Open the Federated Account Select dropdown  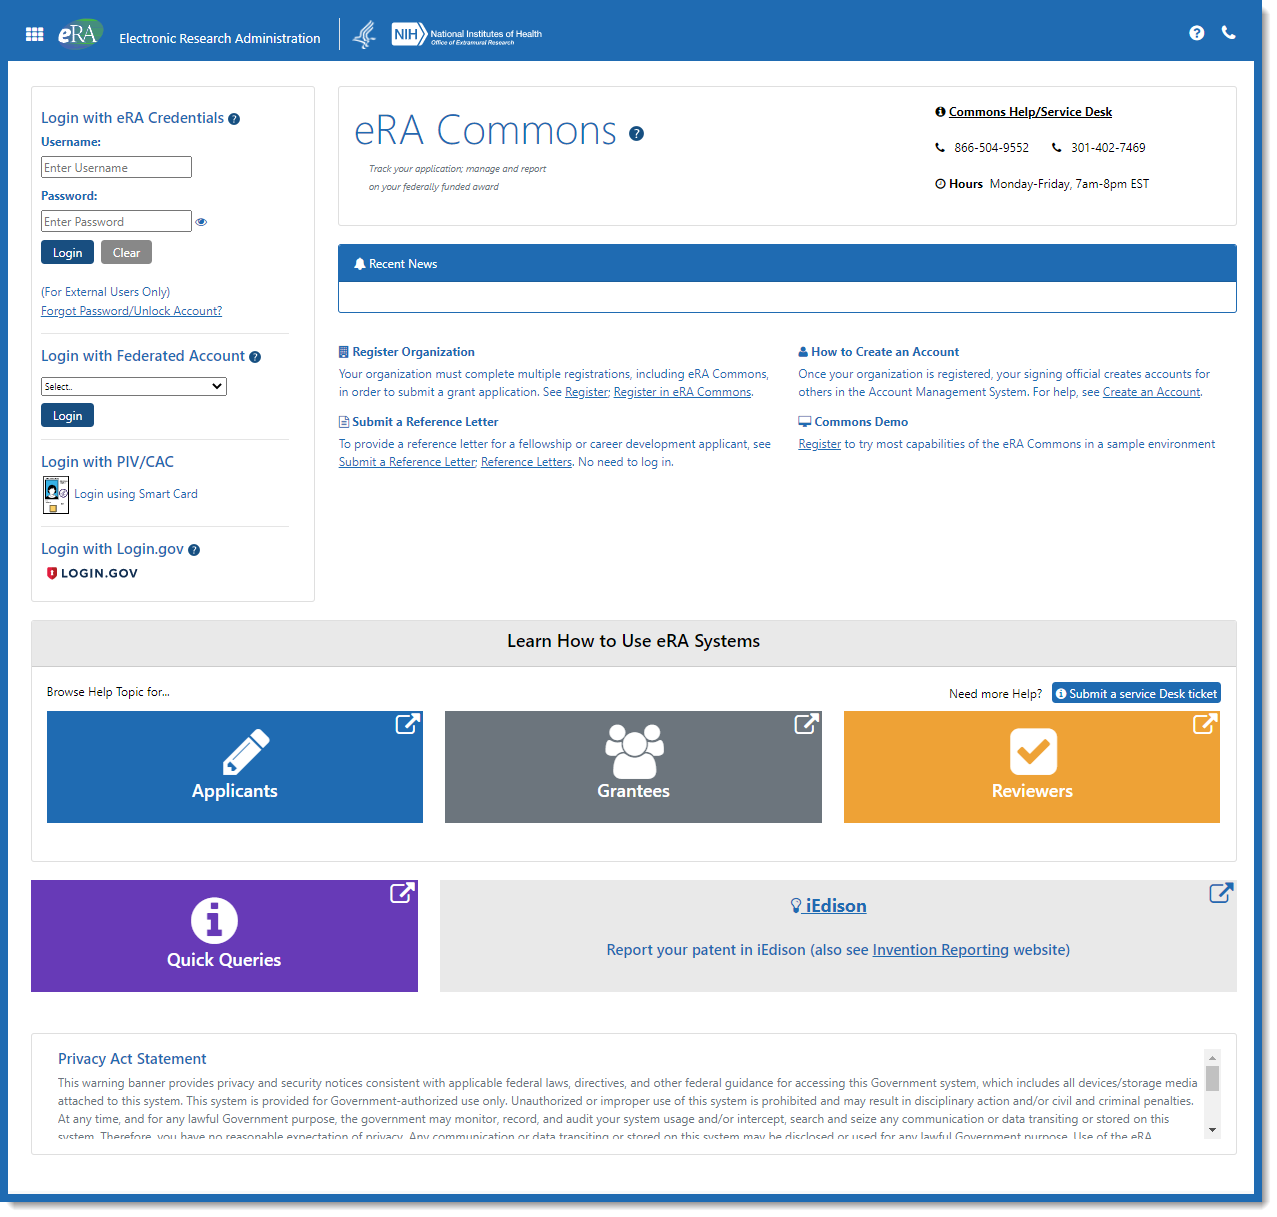[x=134, y=387]
